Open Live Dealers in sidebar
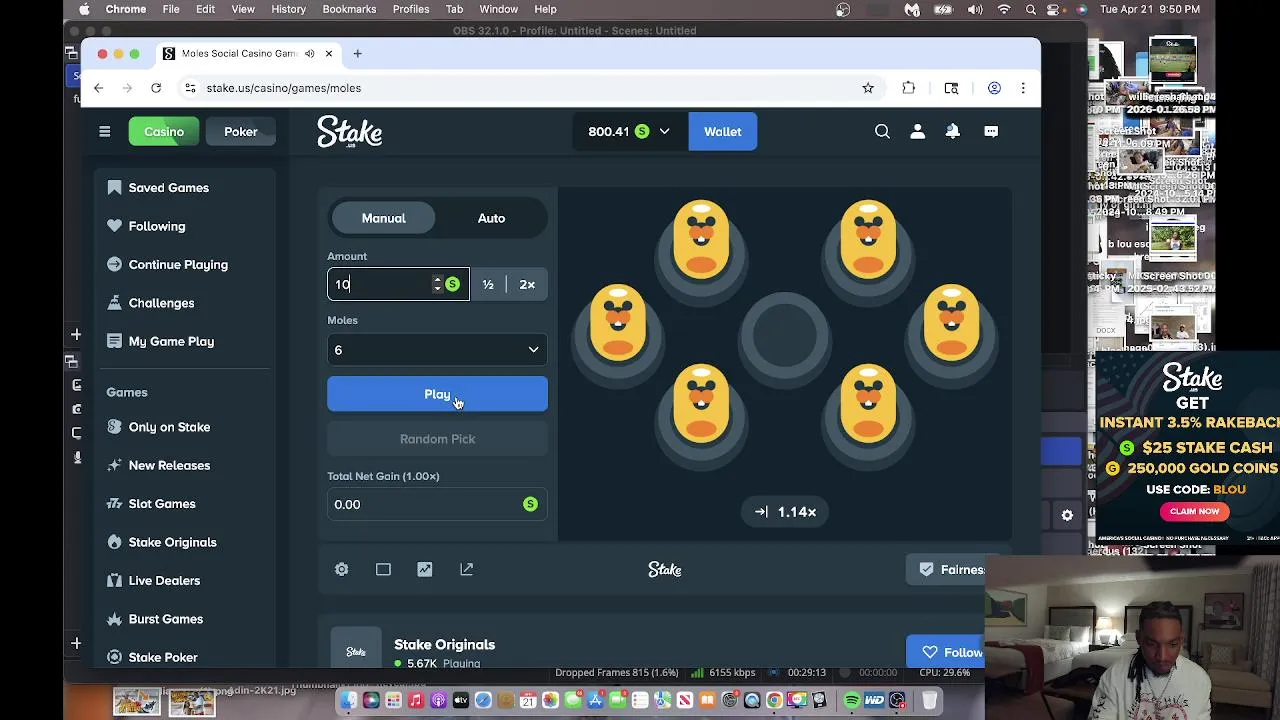 click(164, 580)
